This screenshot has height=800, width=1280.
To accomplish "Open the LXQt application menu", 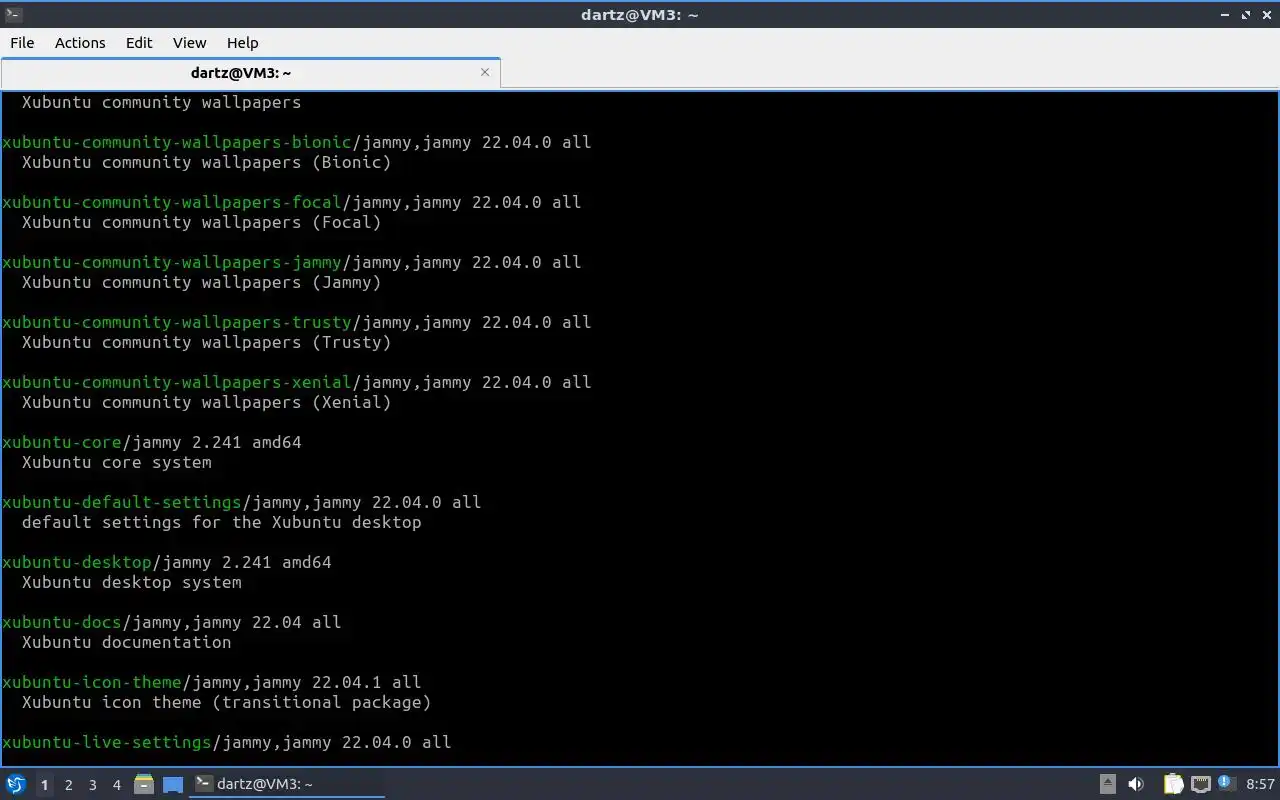I will tap(15, 784).
